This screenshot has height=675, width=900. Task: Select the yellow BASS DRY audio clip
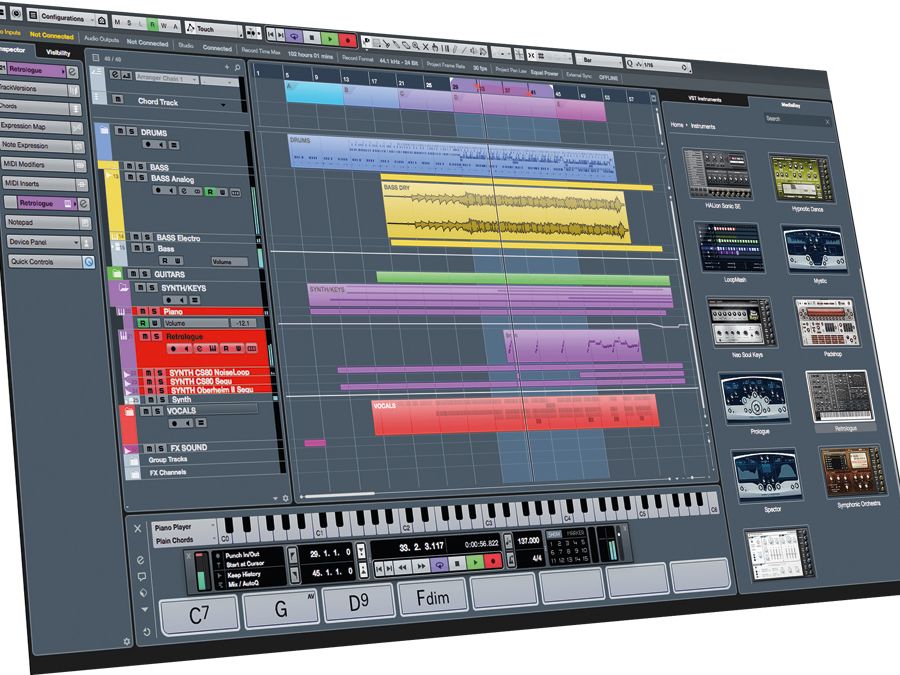[507, 214]
